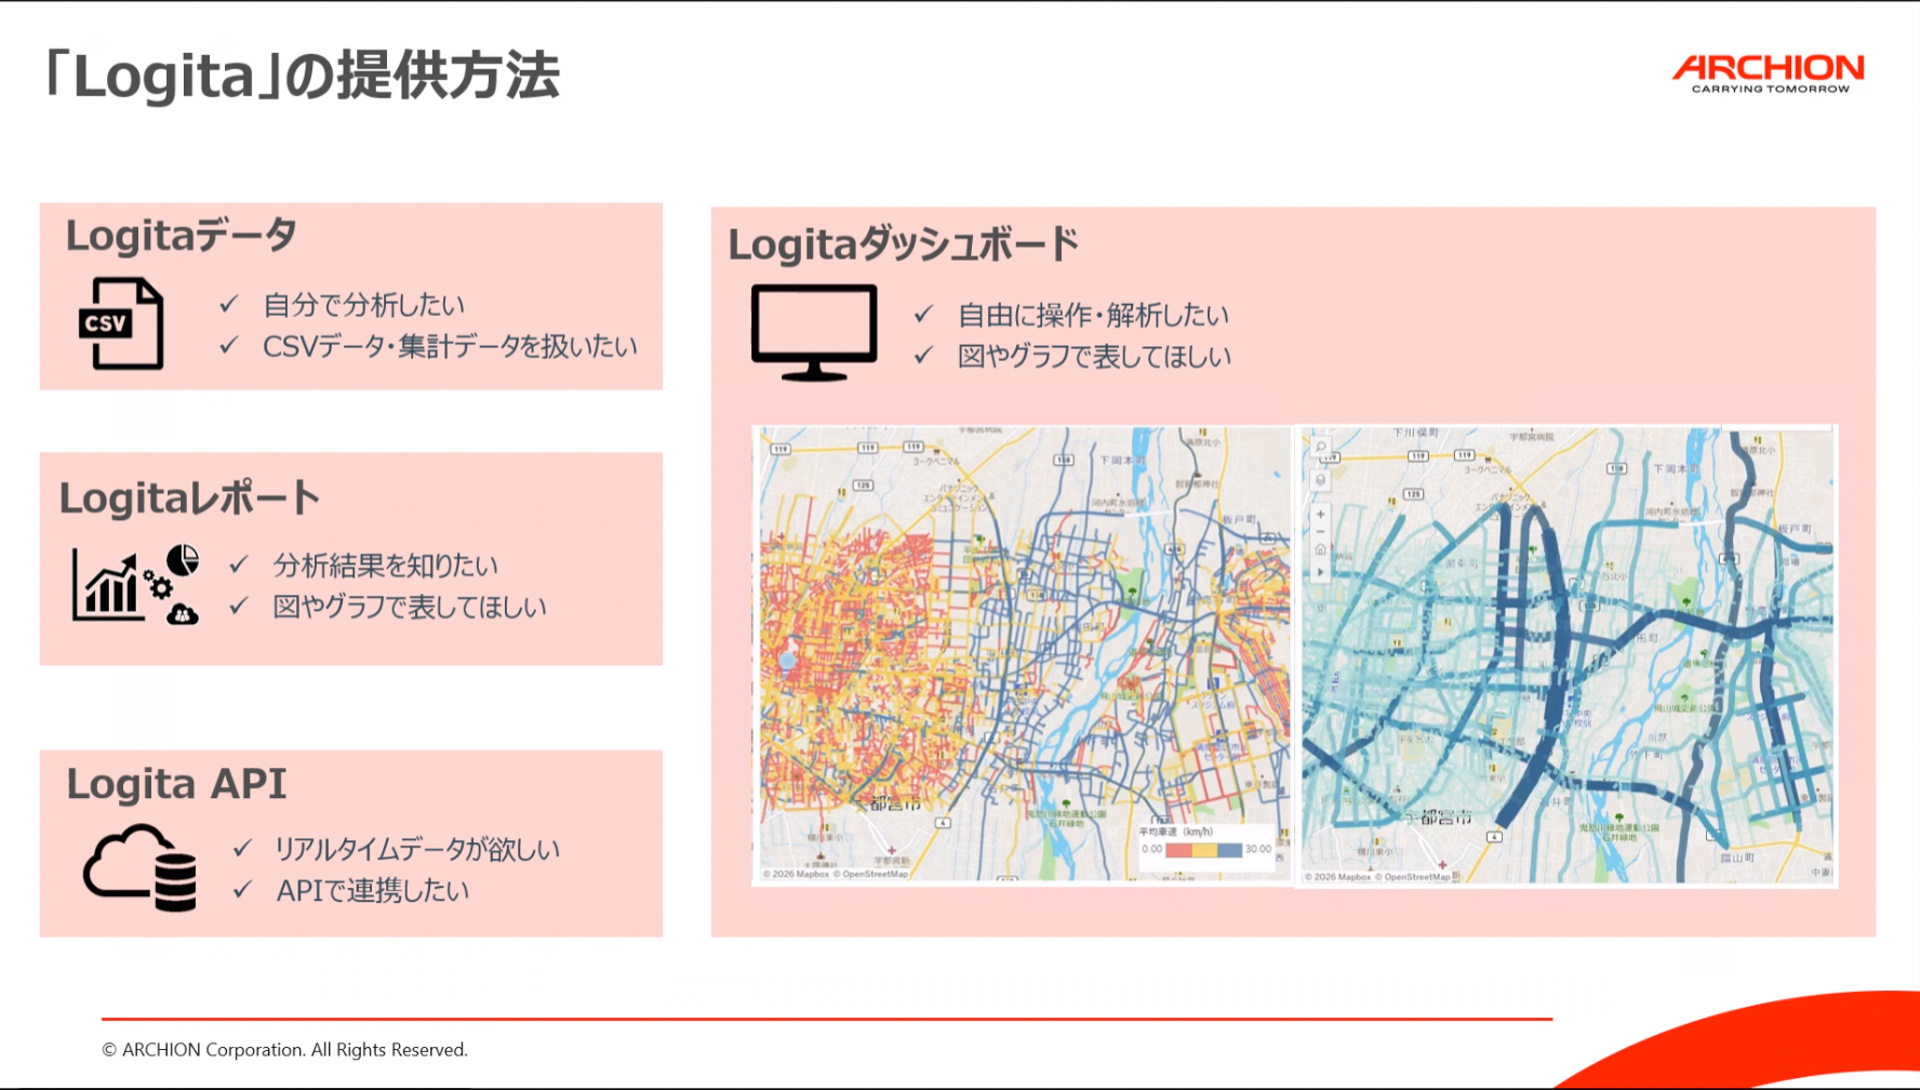Zoom out with the map minus button
Screen dimensions: 1920x1090
[1320, 531]
